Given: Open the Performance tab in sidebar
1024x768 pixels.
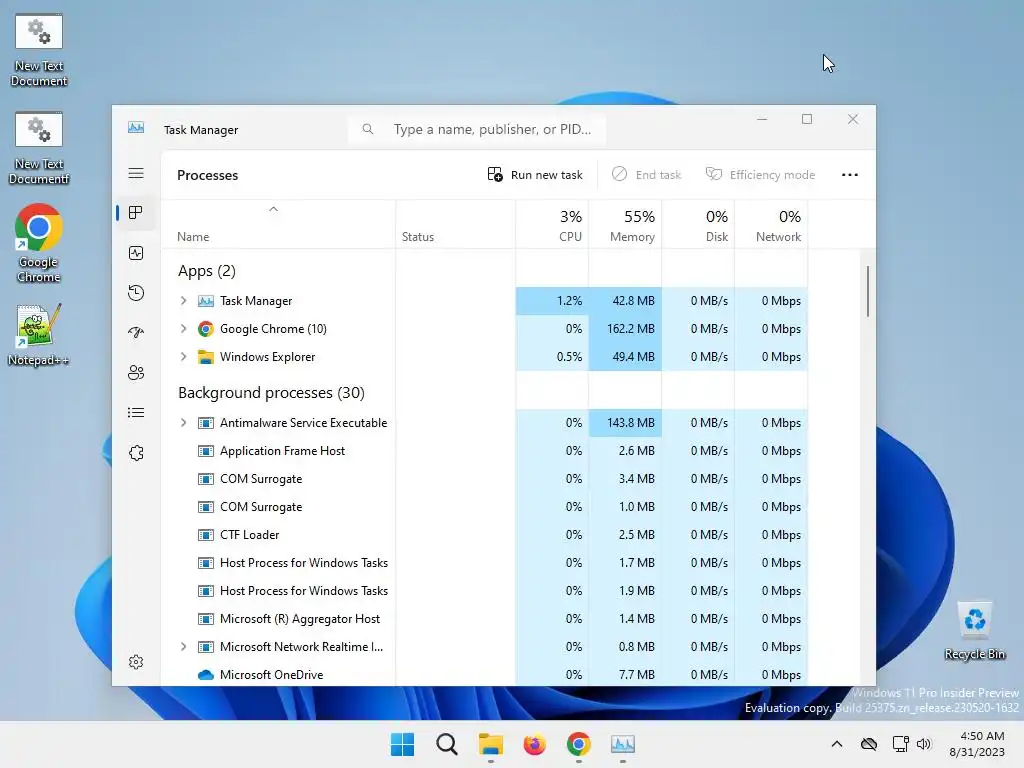Looking at the screenshot, I should coord(136,253).
